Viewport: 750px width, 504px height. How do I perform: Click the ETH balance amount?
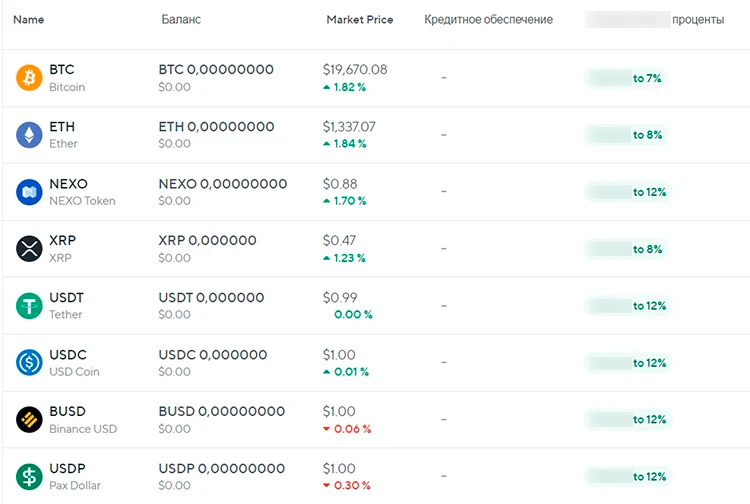tap(216, 127)
